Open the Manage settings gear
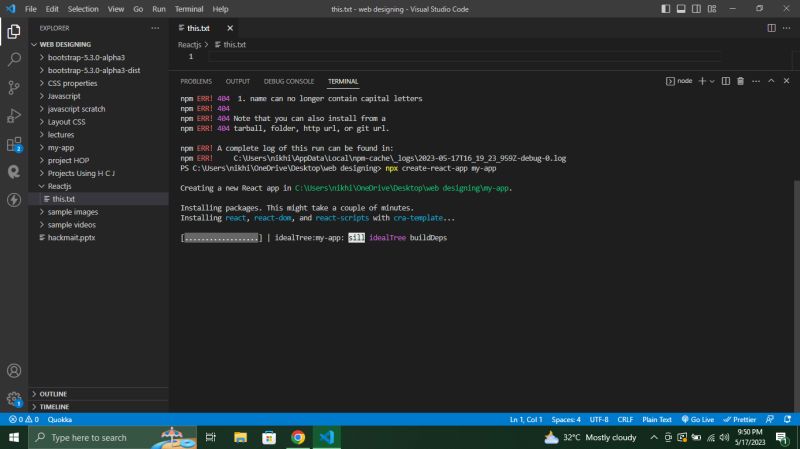The image size is (800, 449). 14,398
